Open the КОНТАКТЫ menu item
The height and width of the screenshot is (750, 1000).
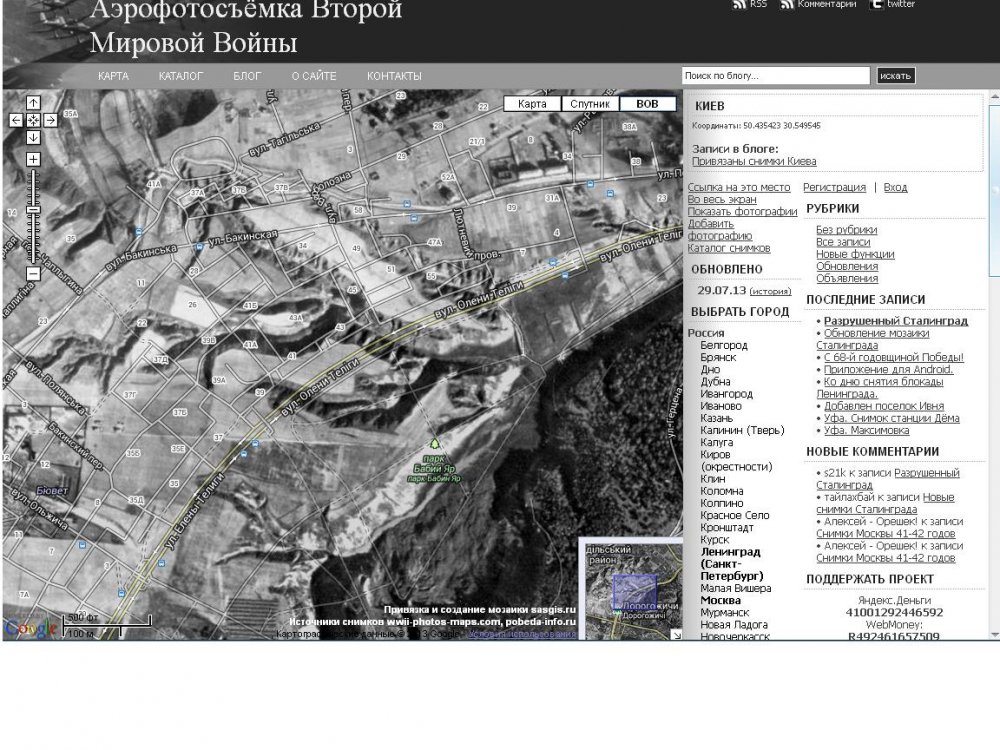click(x=394, y=76)
